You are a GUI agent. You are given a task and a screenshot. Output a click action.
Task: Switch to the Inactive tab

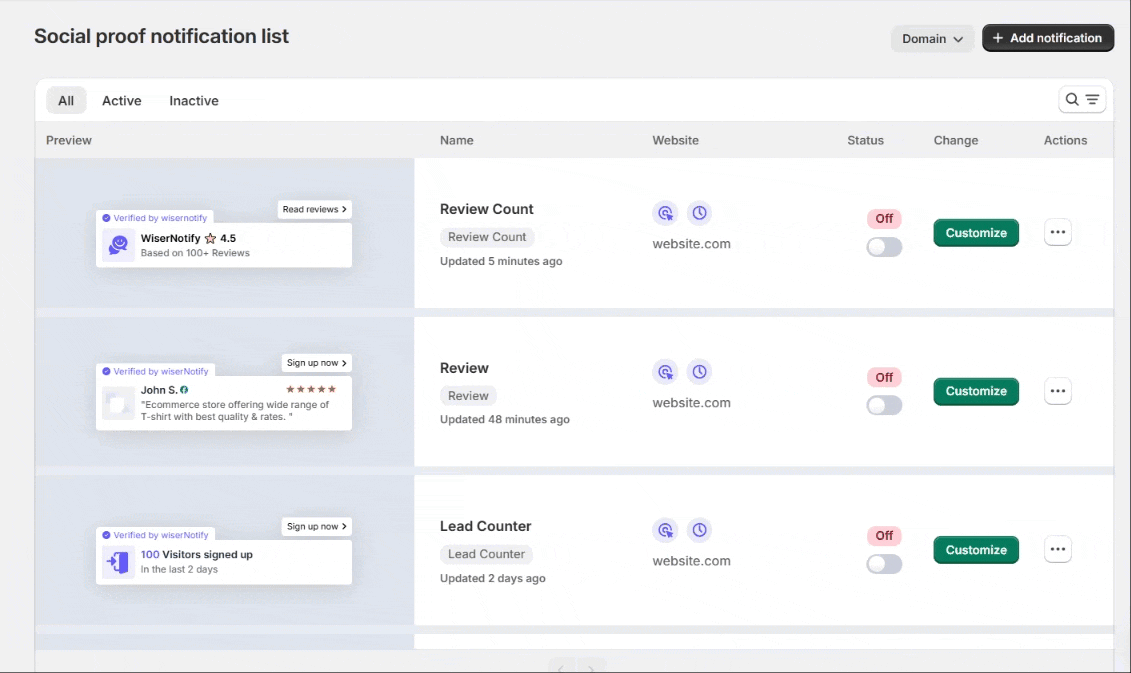[x=194, y=101]
